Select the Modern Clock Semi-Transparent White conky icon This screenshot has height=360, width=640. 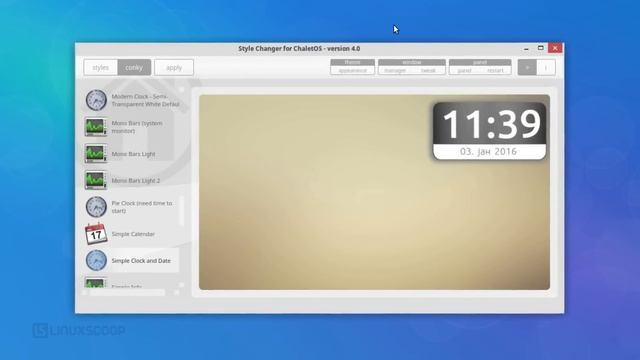[x=96, y=100]
